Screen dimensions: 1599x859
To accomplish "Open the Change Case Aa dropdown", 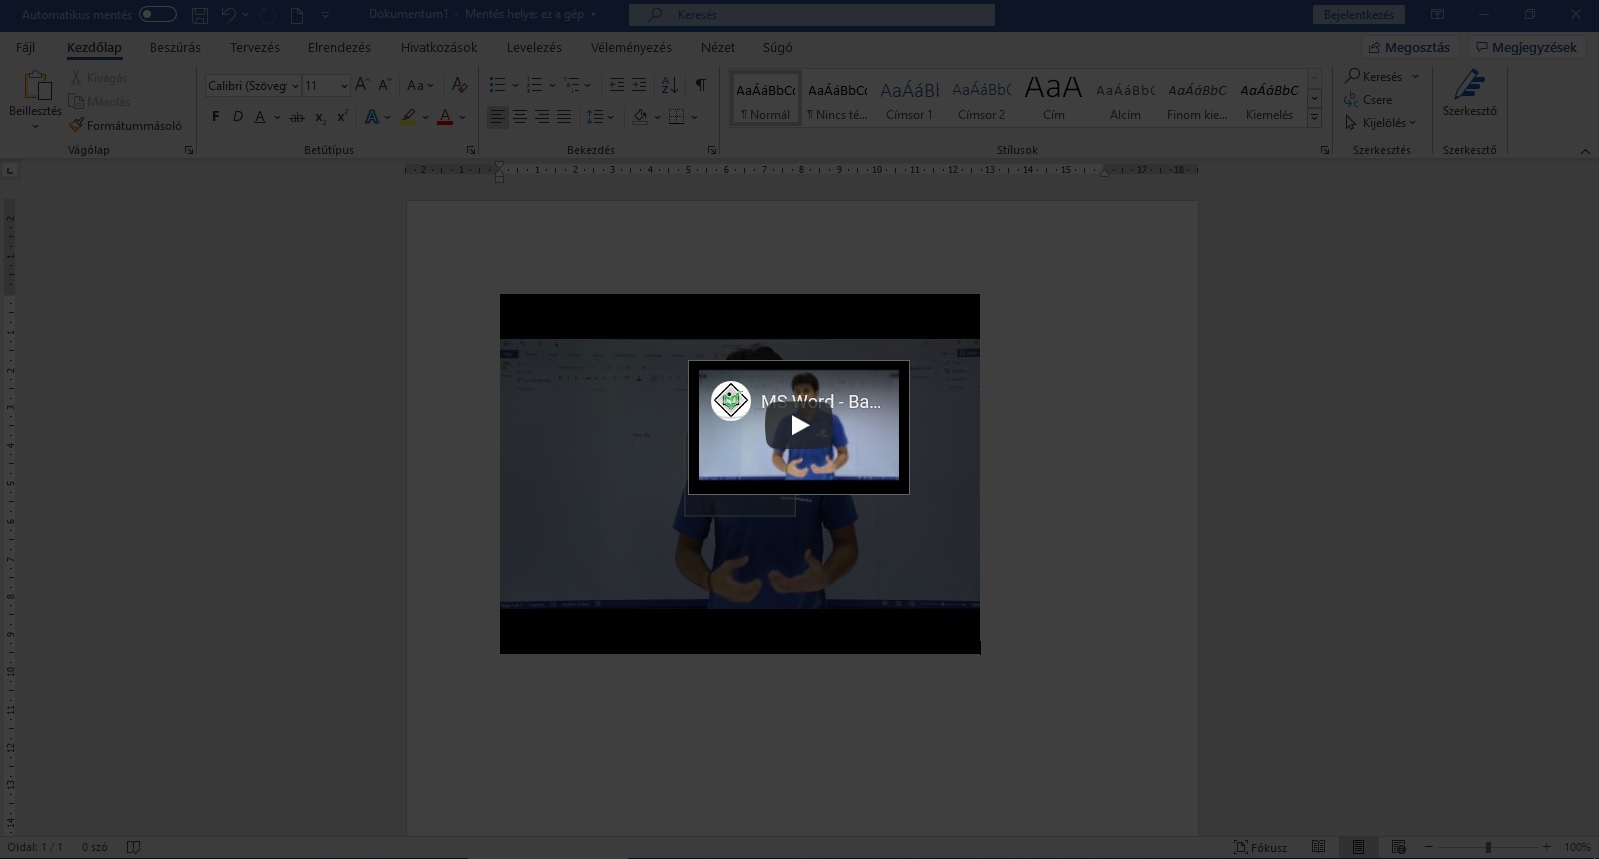I will (420, 85).
